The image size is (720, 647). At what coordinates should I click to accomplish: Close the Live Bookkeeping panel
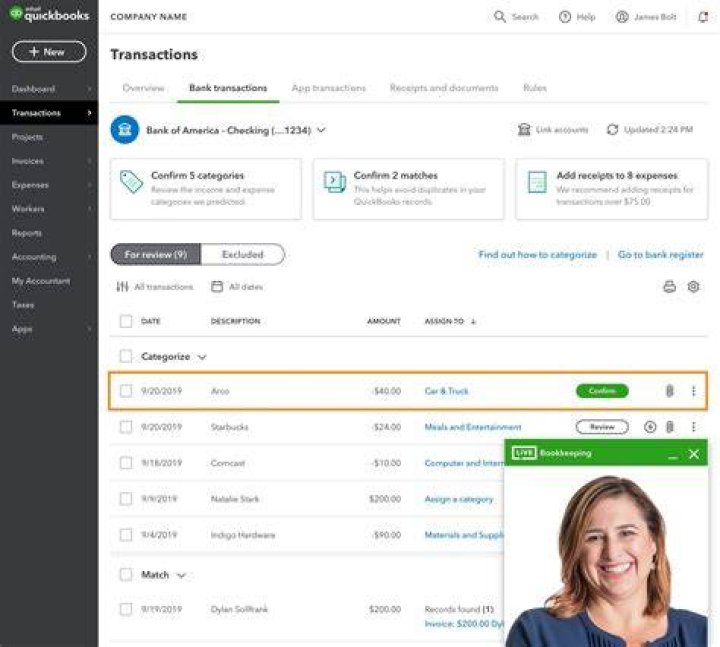pyautogui.click(x=694, y=454)
